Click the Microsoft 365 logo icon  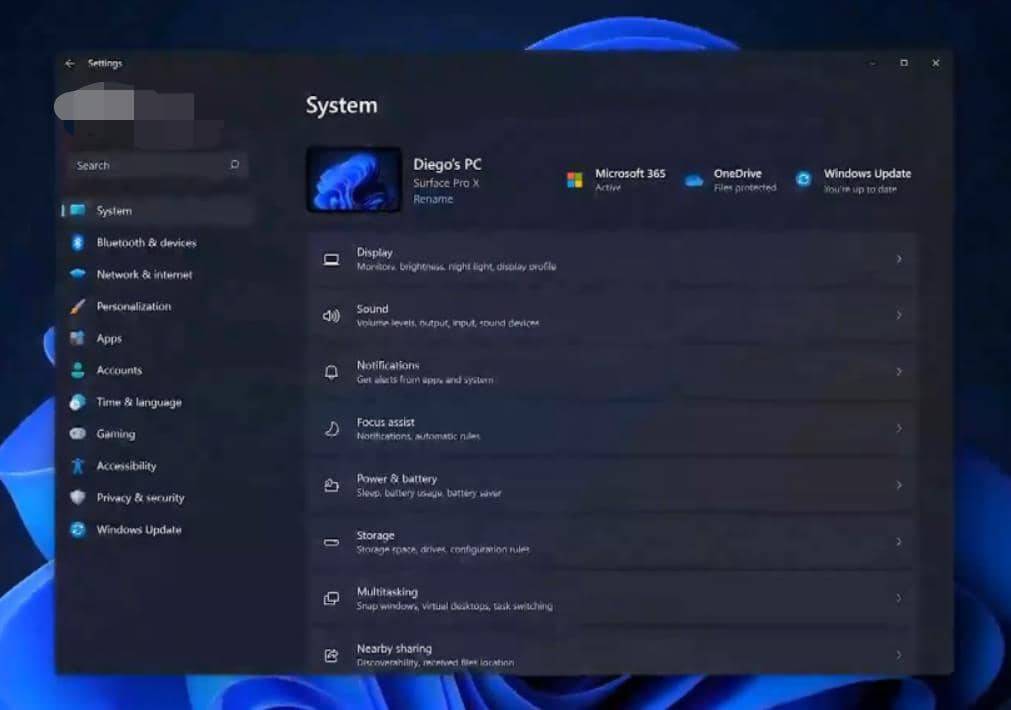(574, 180)
